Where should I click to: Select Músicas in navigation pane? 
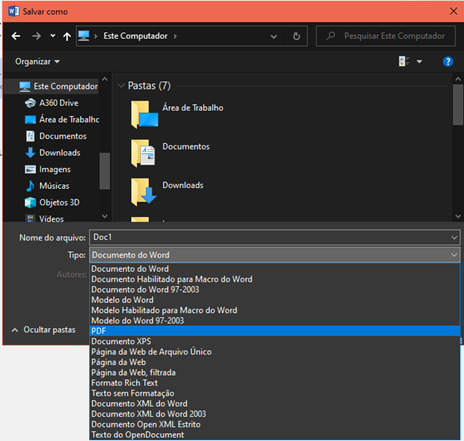[x=47, y=186]
